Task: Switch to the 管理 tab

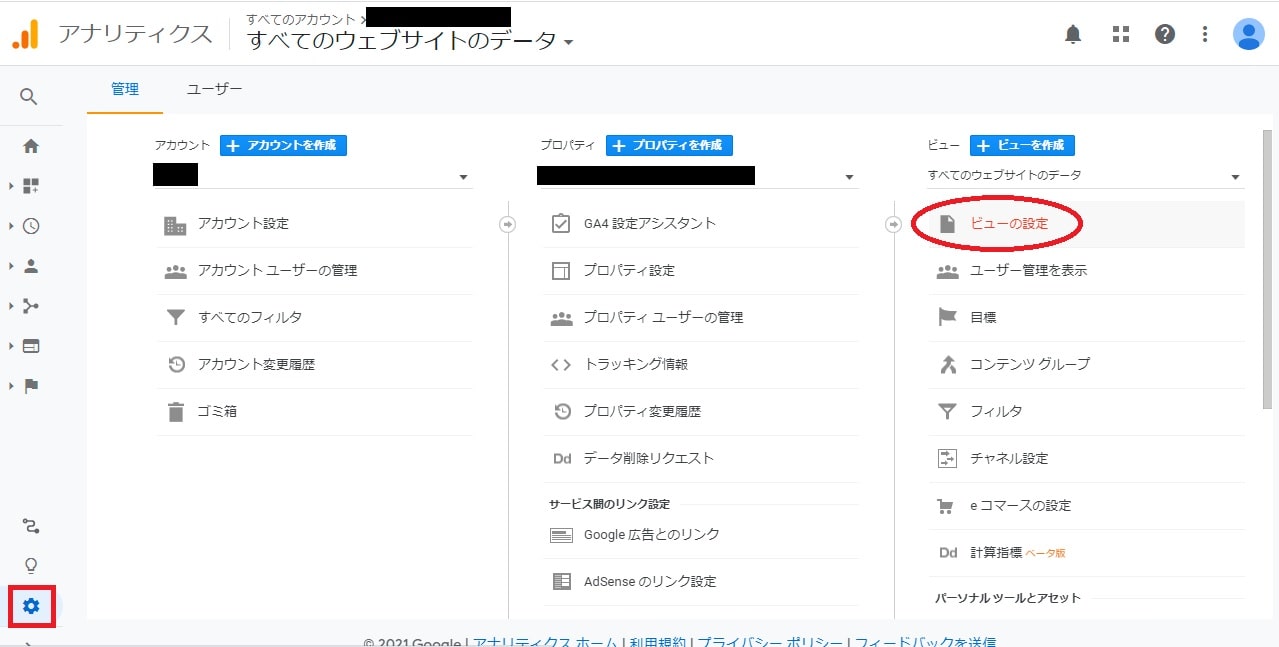Action: point(125,89)
